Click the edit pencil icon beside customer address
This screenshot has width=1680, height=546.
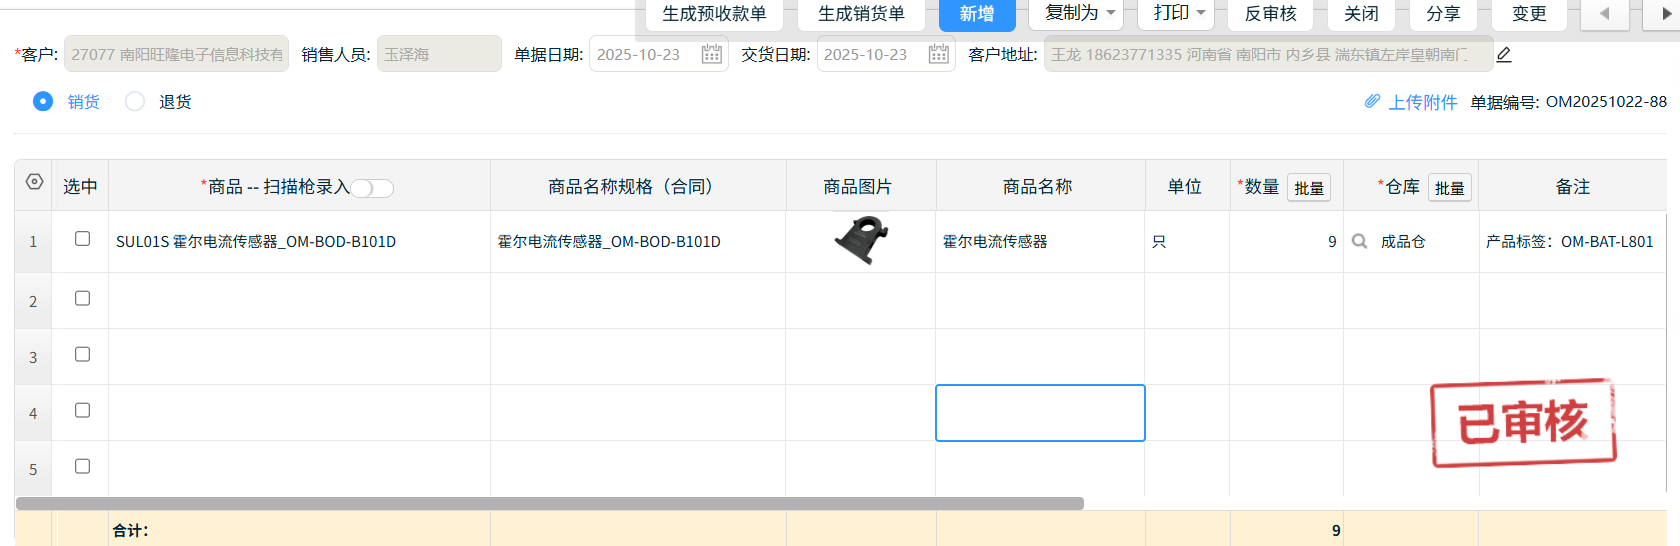[1503, 55]
